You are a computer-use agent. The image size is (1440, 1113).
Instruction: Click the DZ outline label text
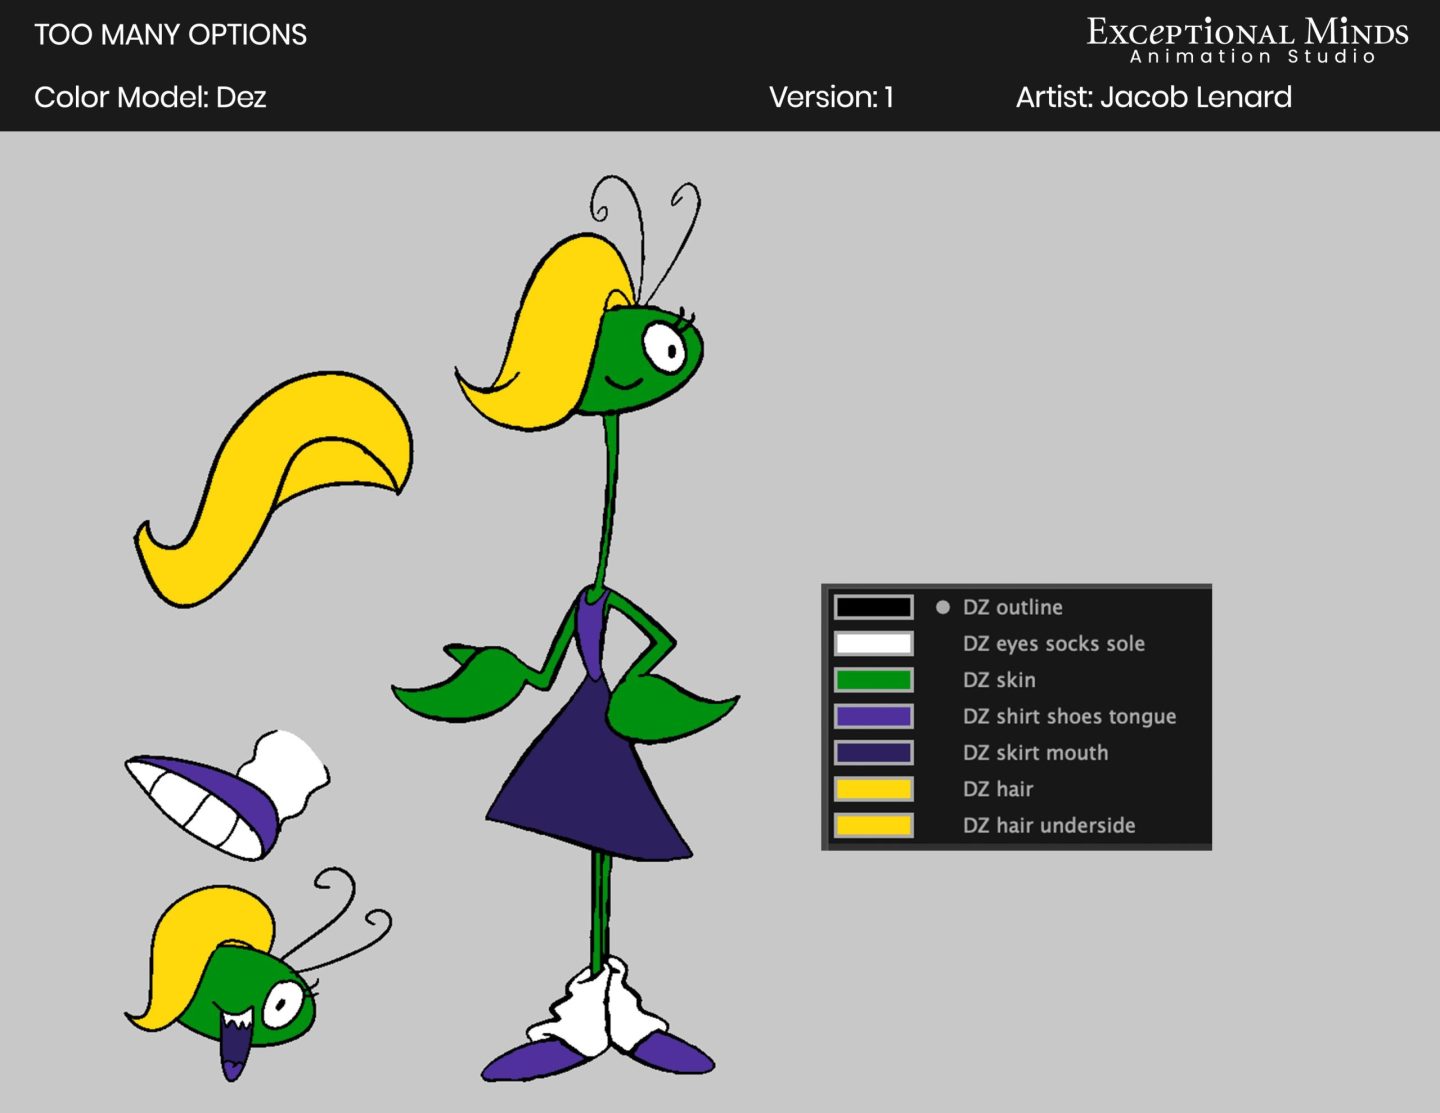(1012, 607)
